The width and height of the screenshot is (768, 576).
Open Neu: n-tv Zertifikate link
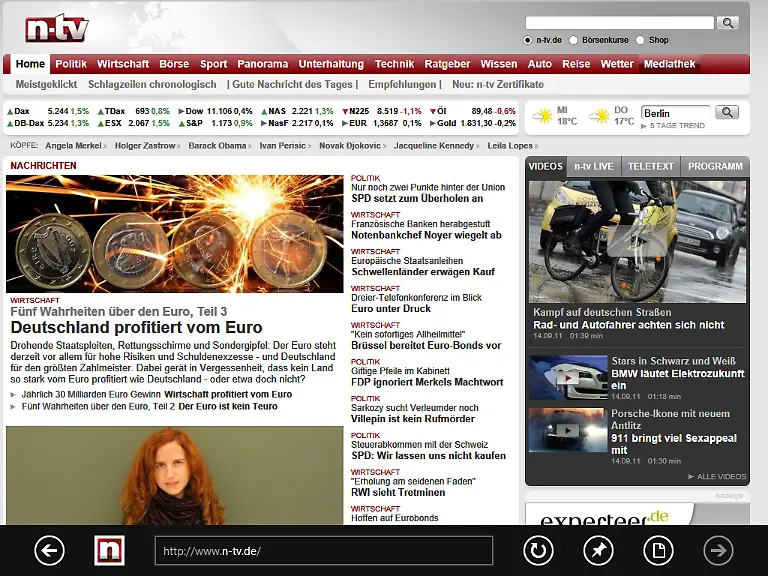pyautogui.click(x=498, y=84)
